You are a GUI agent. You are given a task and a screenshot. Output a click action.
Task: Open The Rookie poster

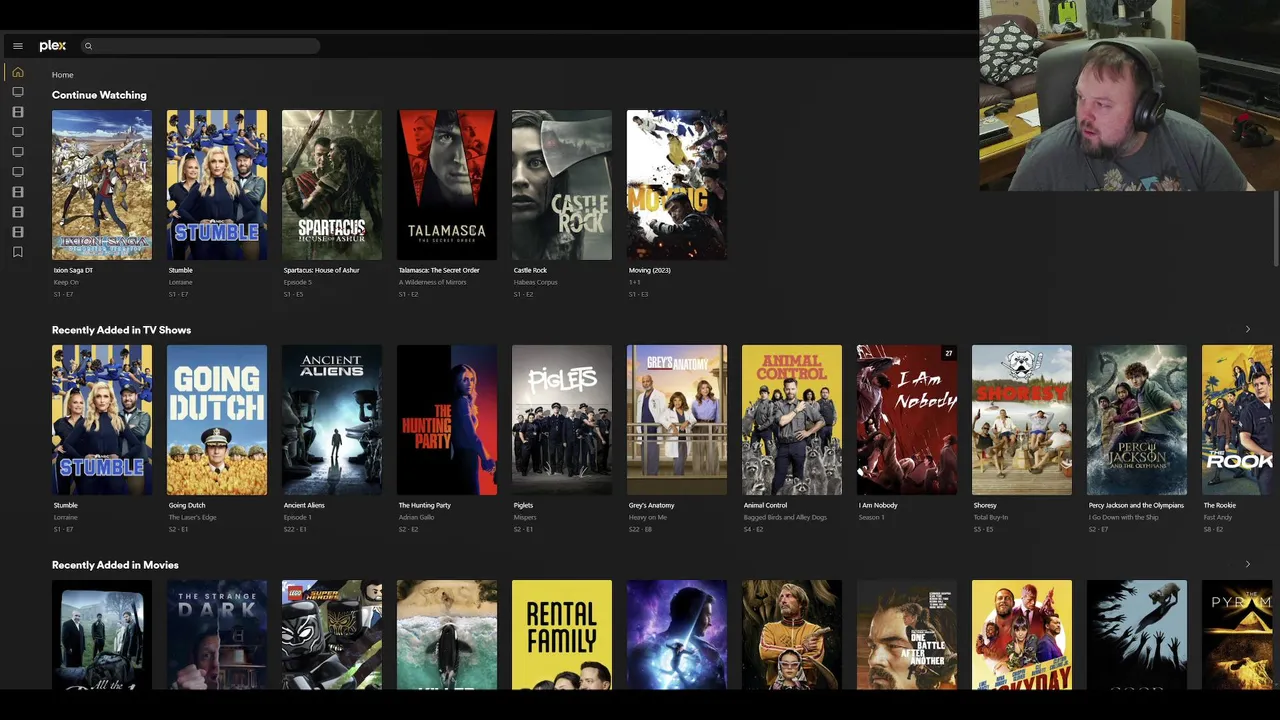click(x=1237, y=420)
